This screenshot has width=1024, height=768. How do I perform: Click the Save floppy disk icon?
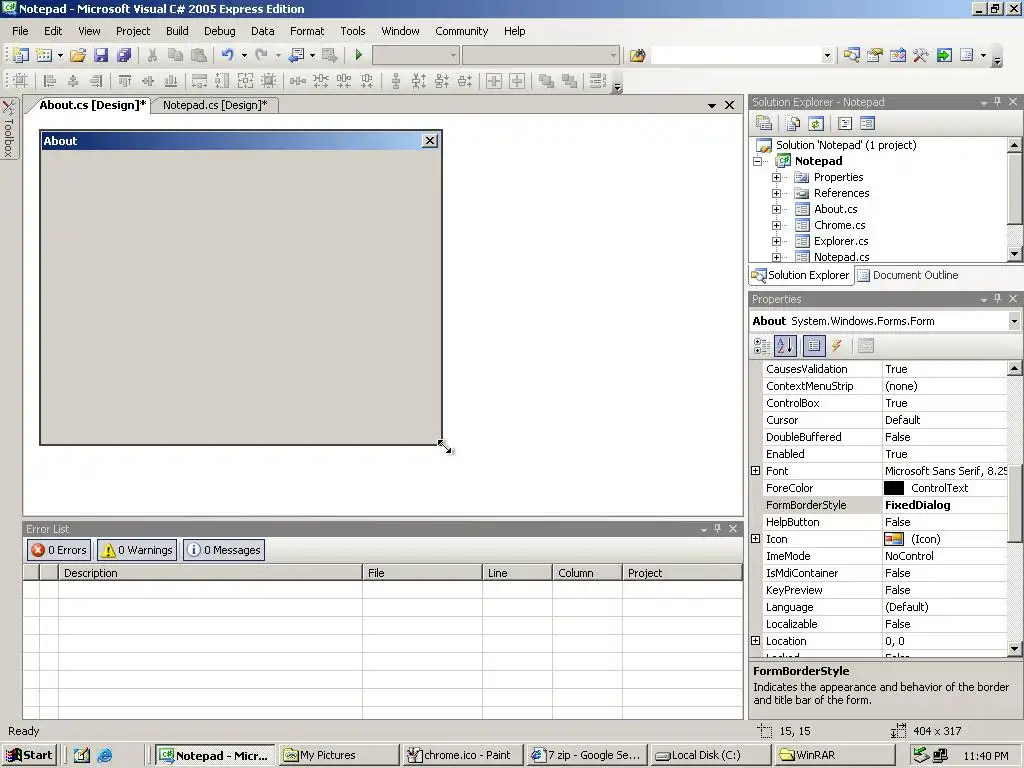pyautogui.click(x=101, y=56)
